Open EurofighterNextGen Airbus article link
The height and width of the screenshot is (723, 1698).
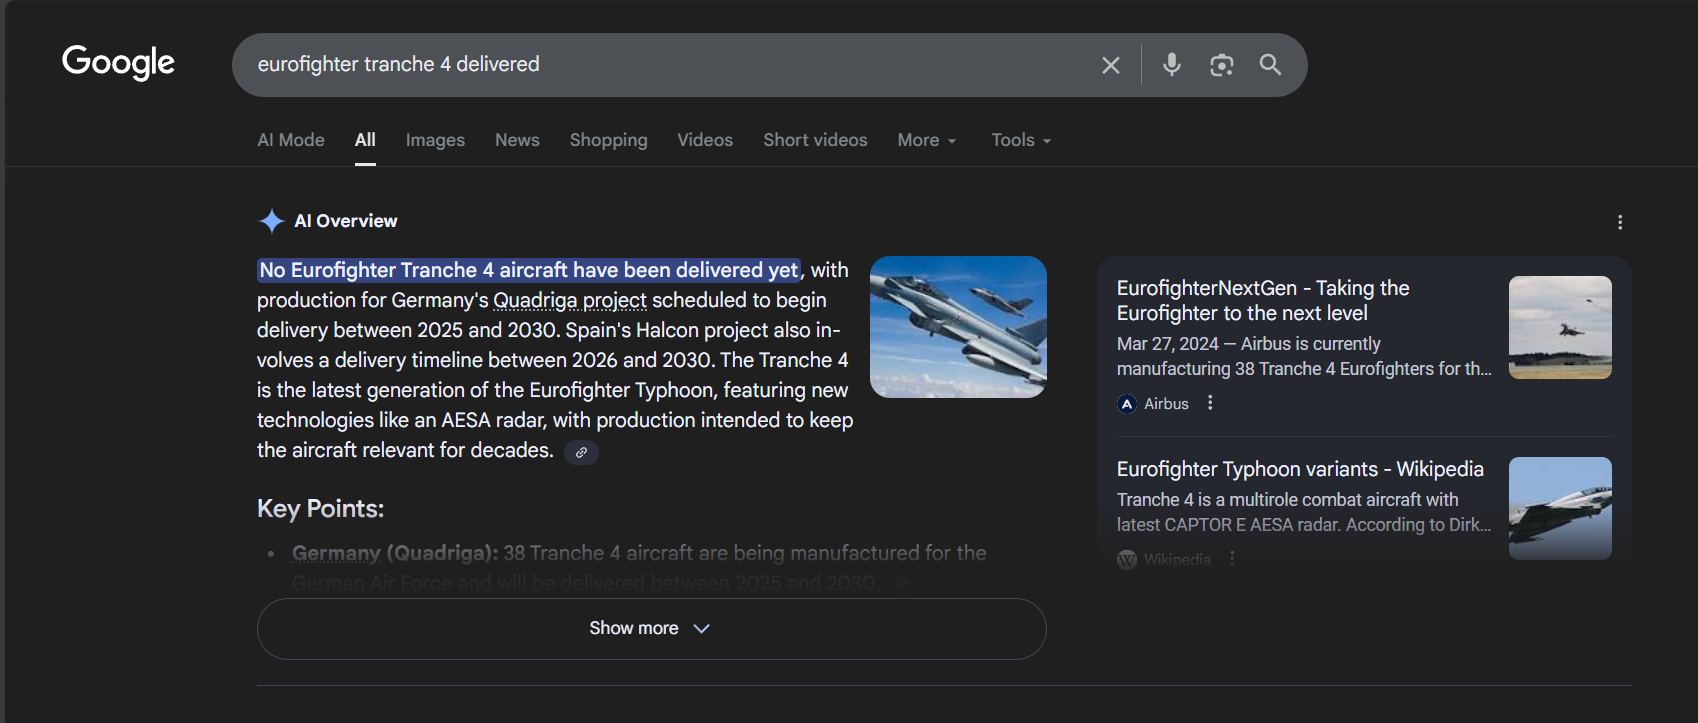pos(1263,300)
